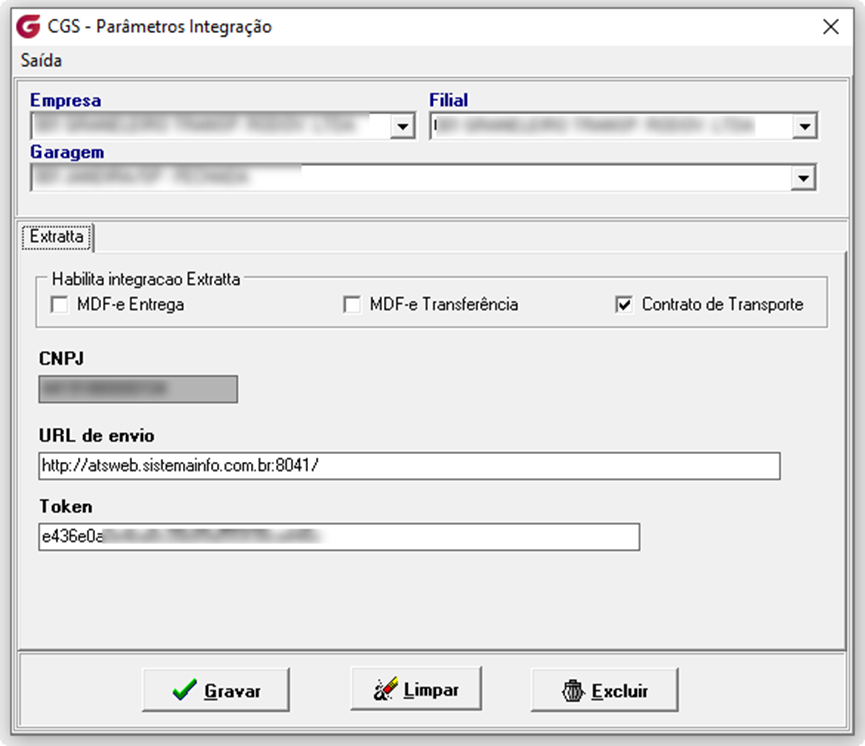Click the URL de envio field
This screenshot has height=746, width=865.
tap(409, 466)
